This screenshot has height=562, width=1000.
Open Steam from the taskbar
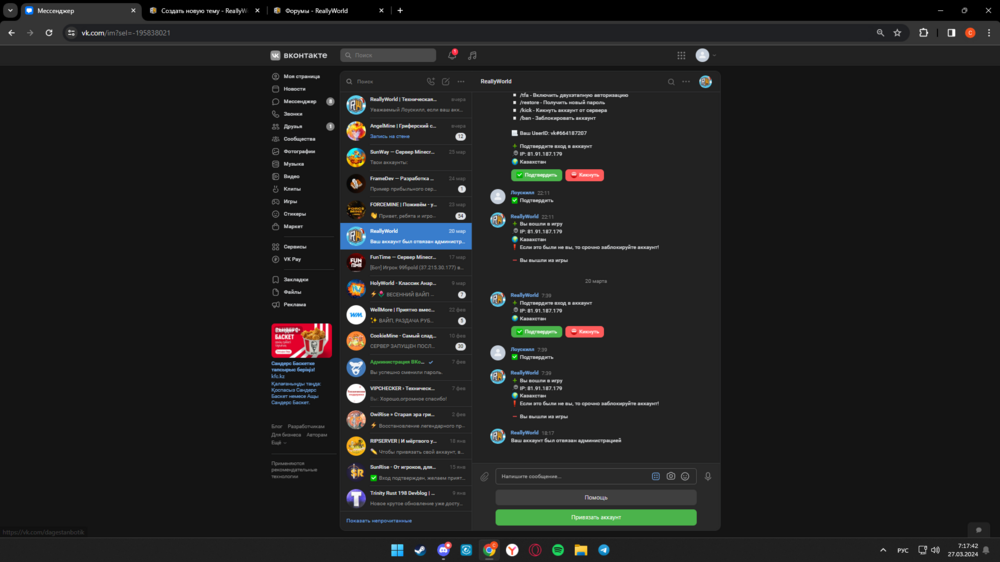click(x=420, y=550)
